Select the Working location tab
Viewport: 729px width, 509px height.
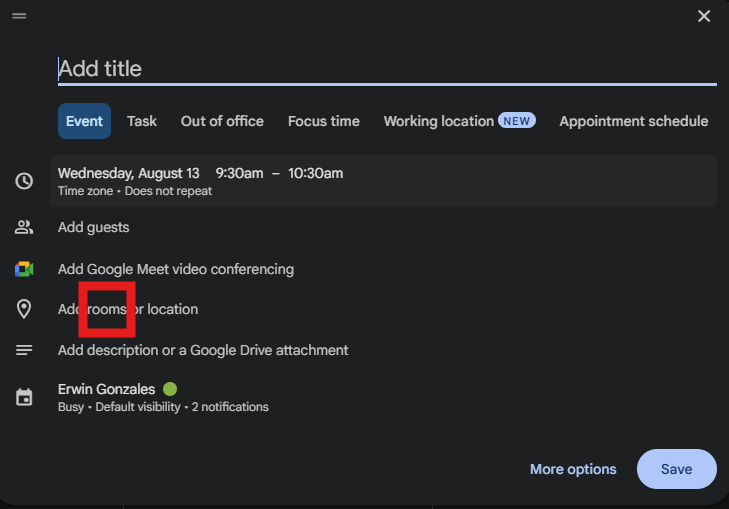(459, 121)
